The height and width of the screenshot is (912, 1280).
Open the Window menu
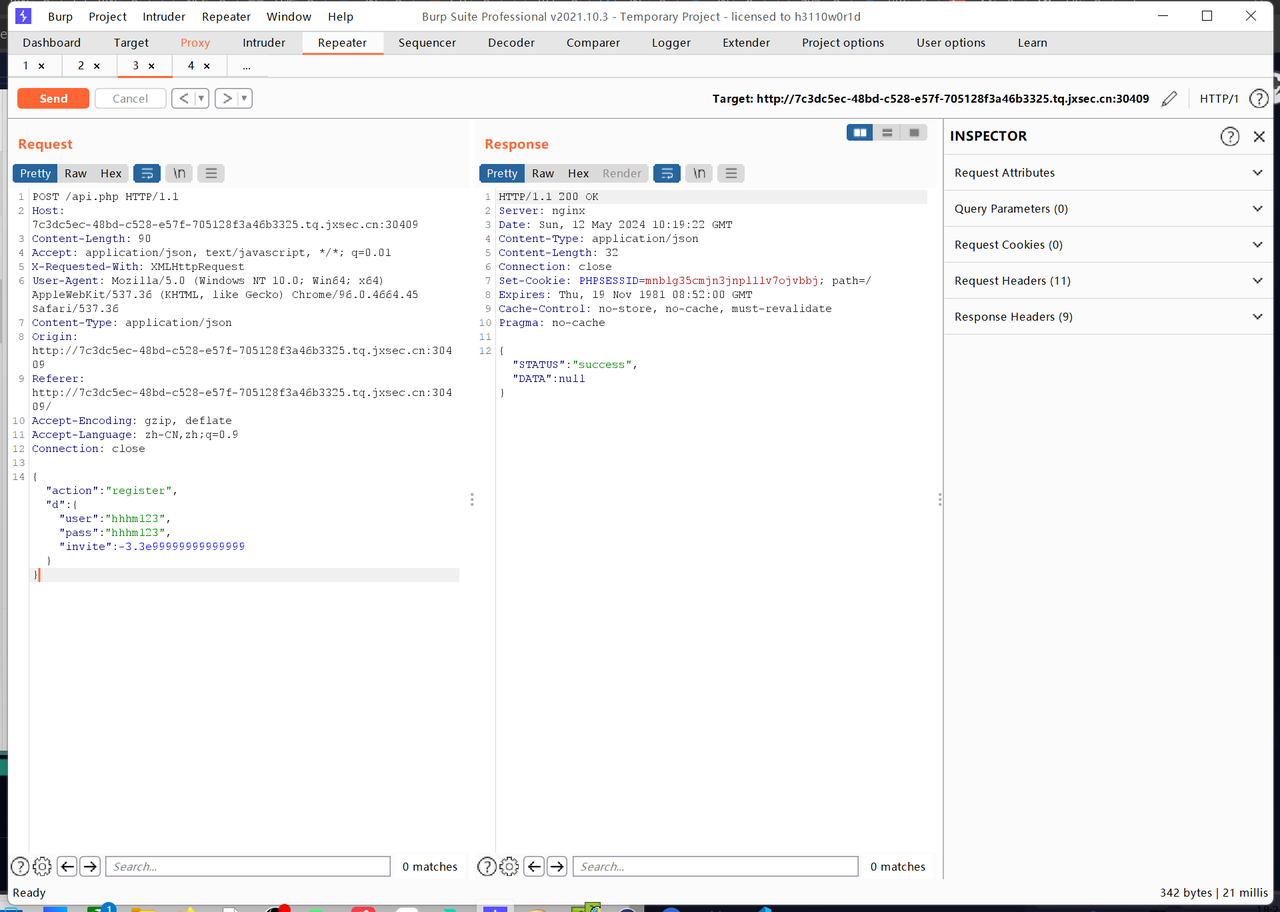pos(287,16)
